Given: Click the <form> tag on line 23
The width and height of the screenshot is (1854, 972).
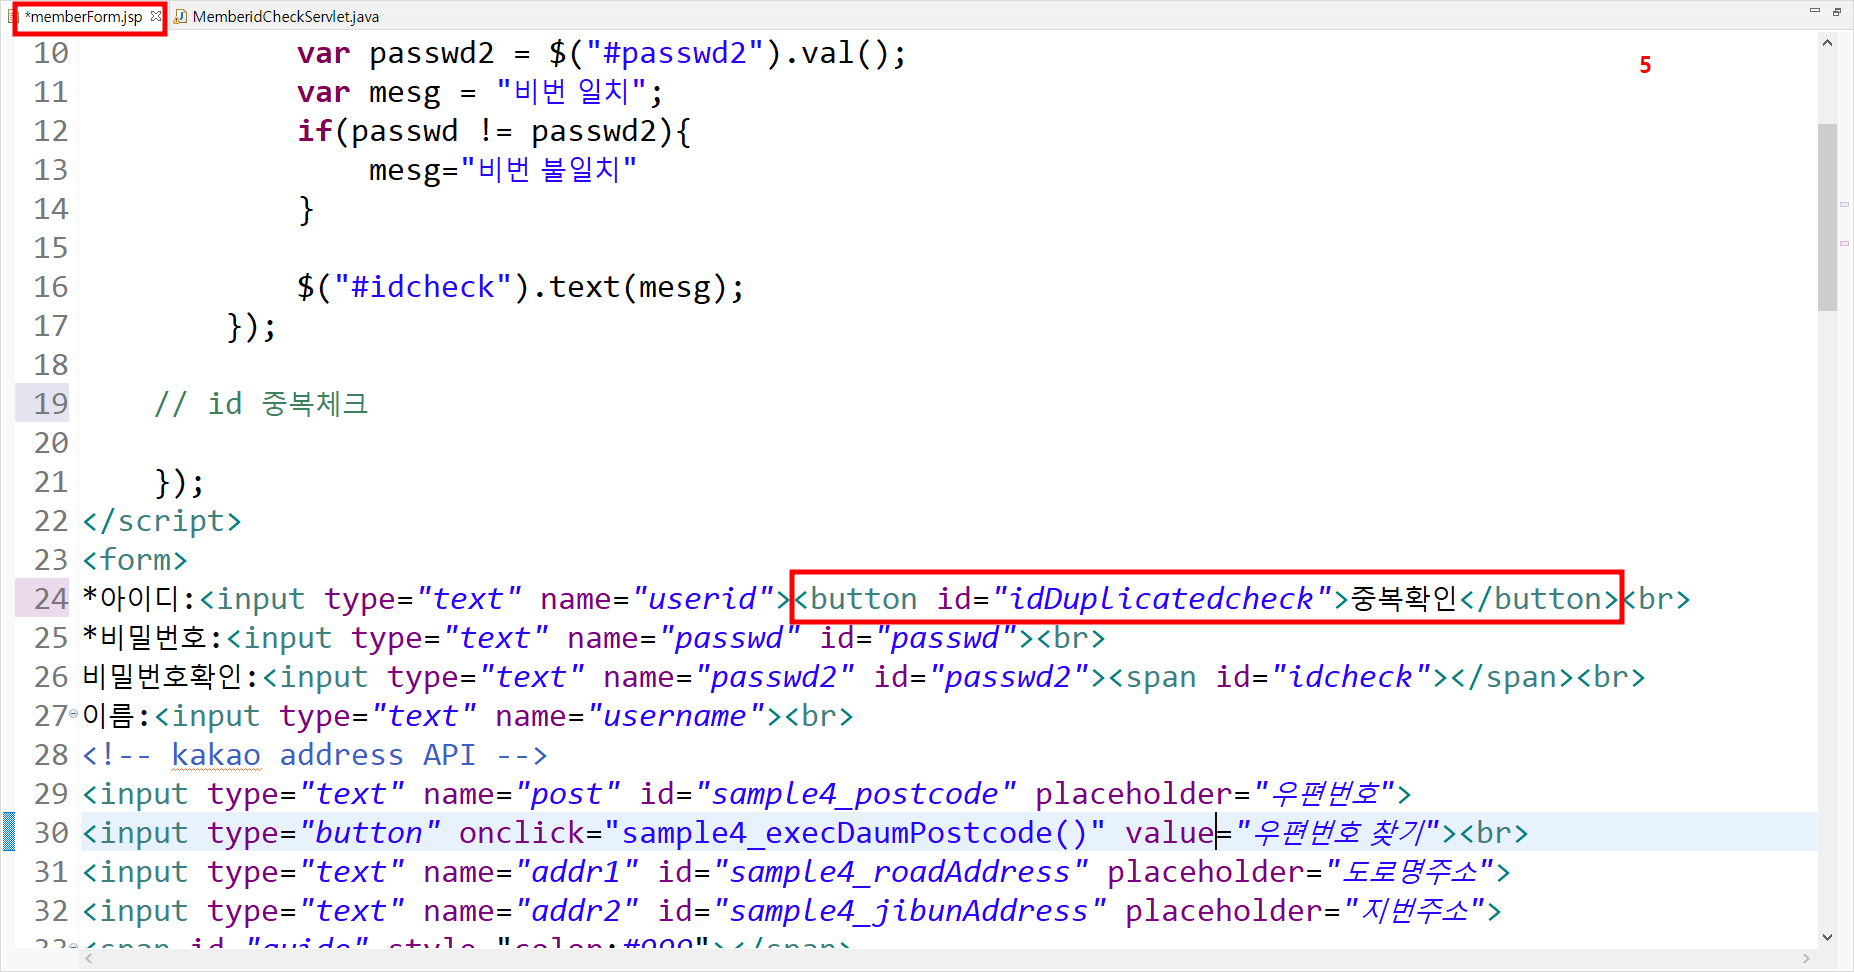Looking at the screenshot, I should pos(135,560).
